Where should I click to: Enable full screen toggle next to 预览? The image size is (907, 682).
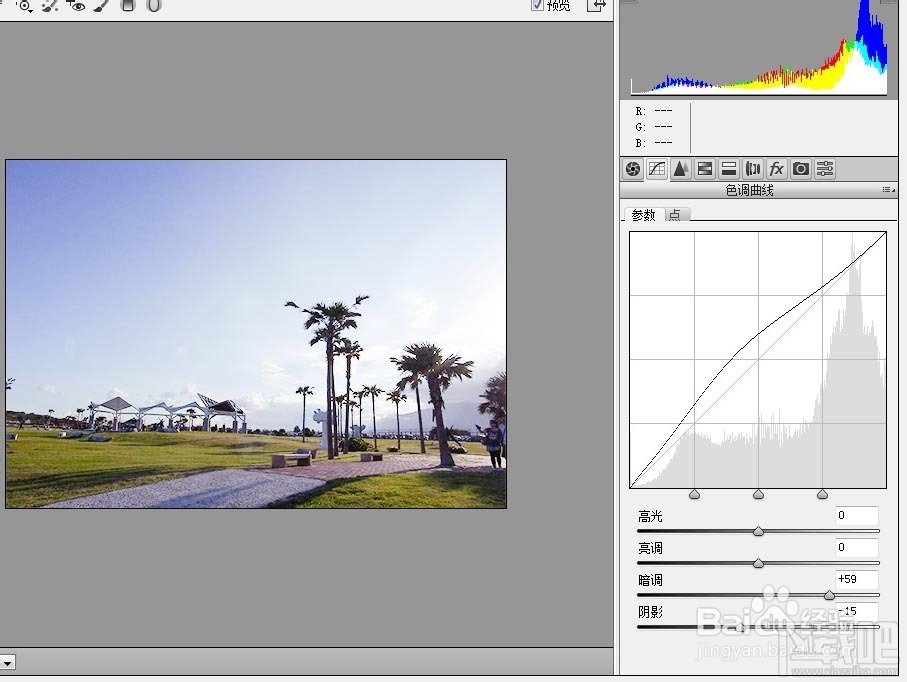[595, 6]
